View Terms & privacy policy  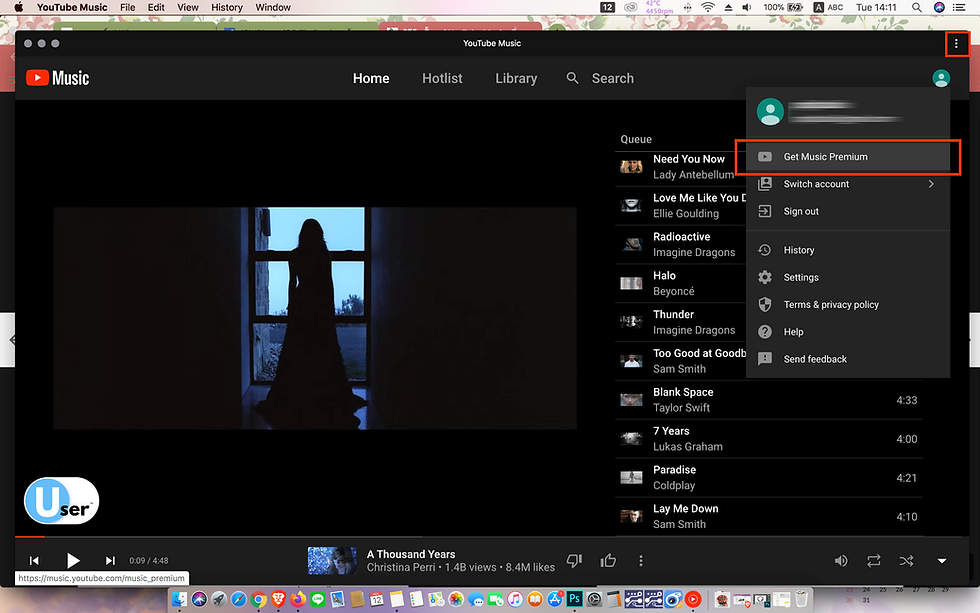click(848, 304)
